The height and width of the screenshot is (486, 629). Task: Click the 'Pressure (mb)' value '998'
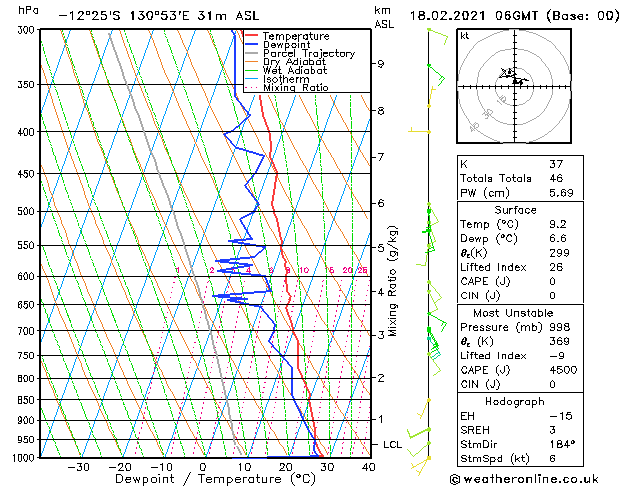coord(560,327)
